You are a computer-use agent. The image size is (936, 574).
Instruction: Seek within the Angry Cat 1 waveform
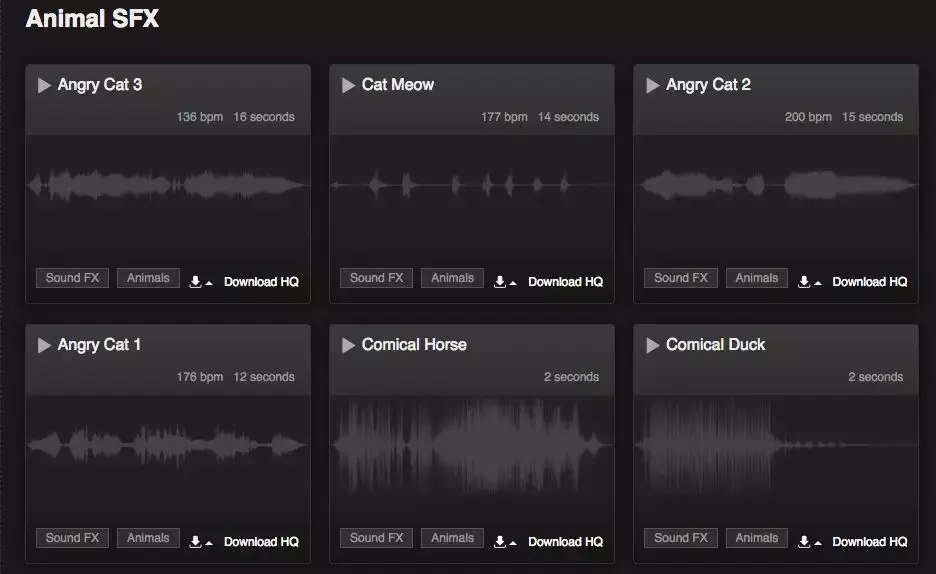(x=168, y=445)
